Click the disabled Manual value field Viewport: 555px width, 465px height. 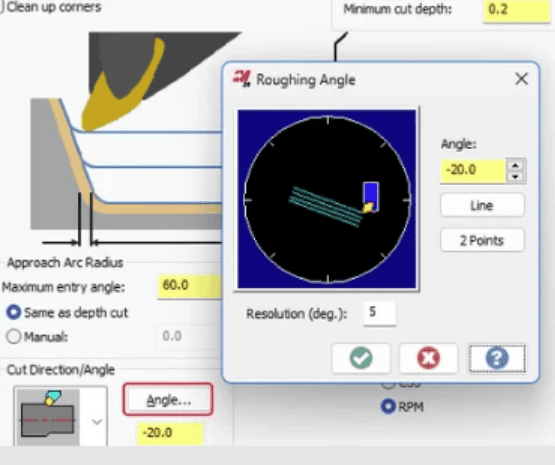pyautogui.click(x=189, y=336)
